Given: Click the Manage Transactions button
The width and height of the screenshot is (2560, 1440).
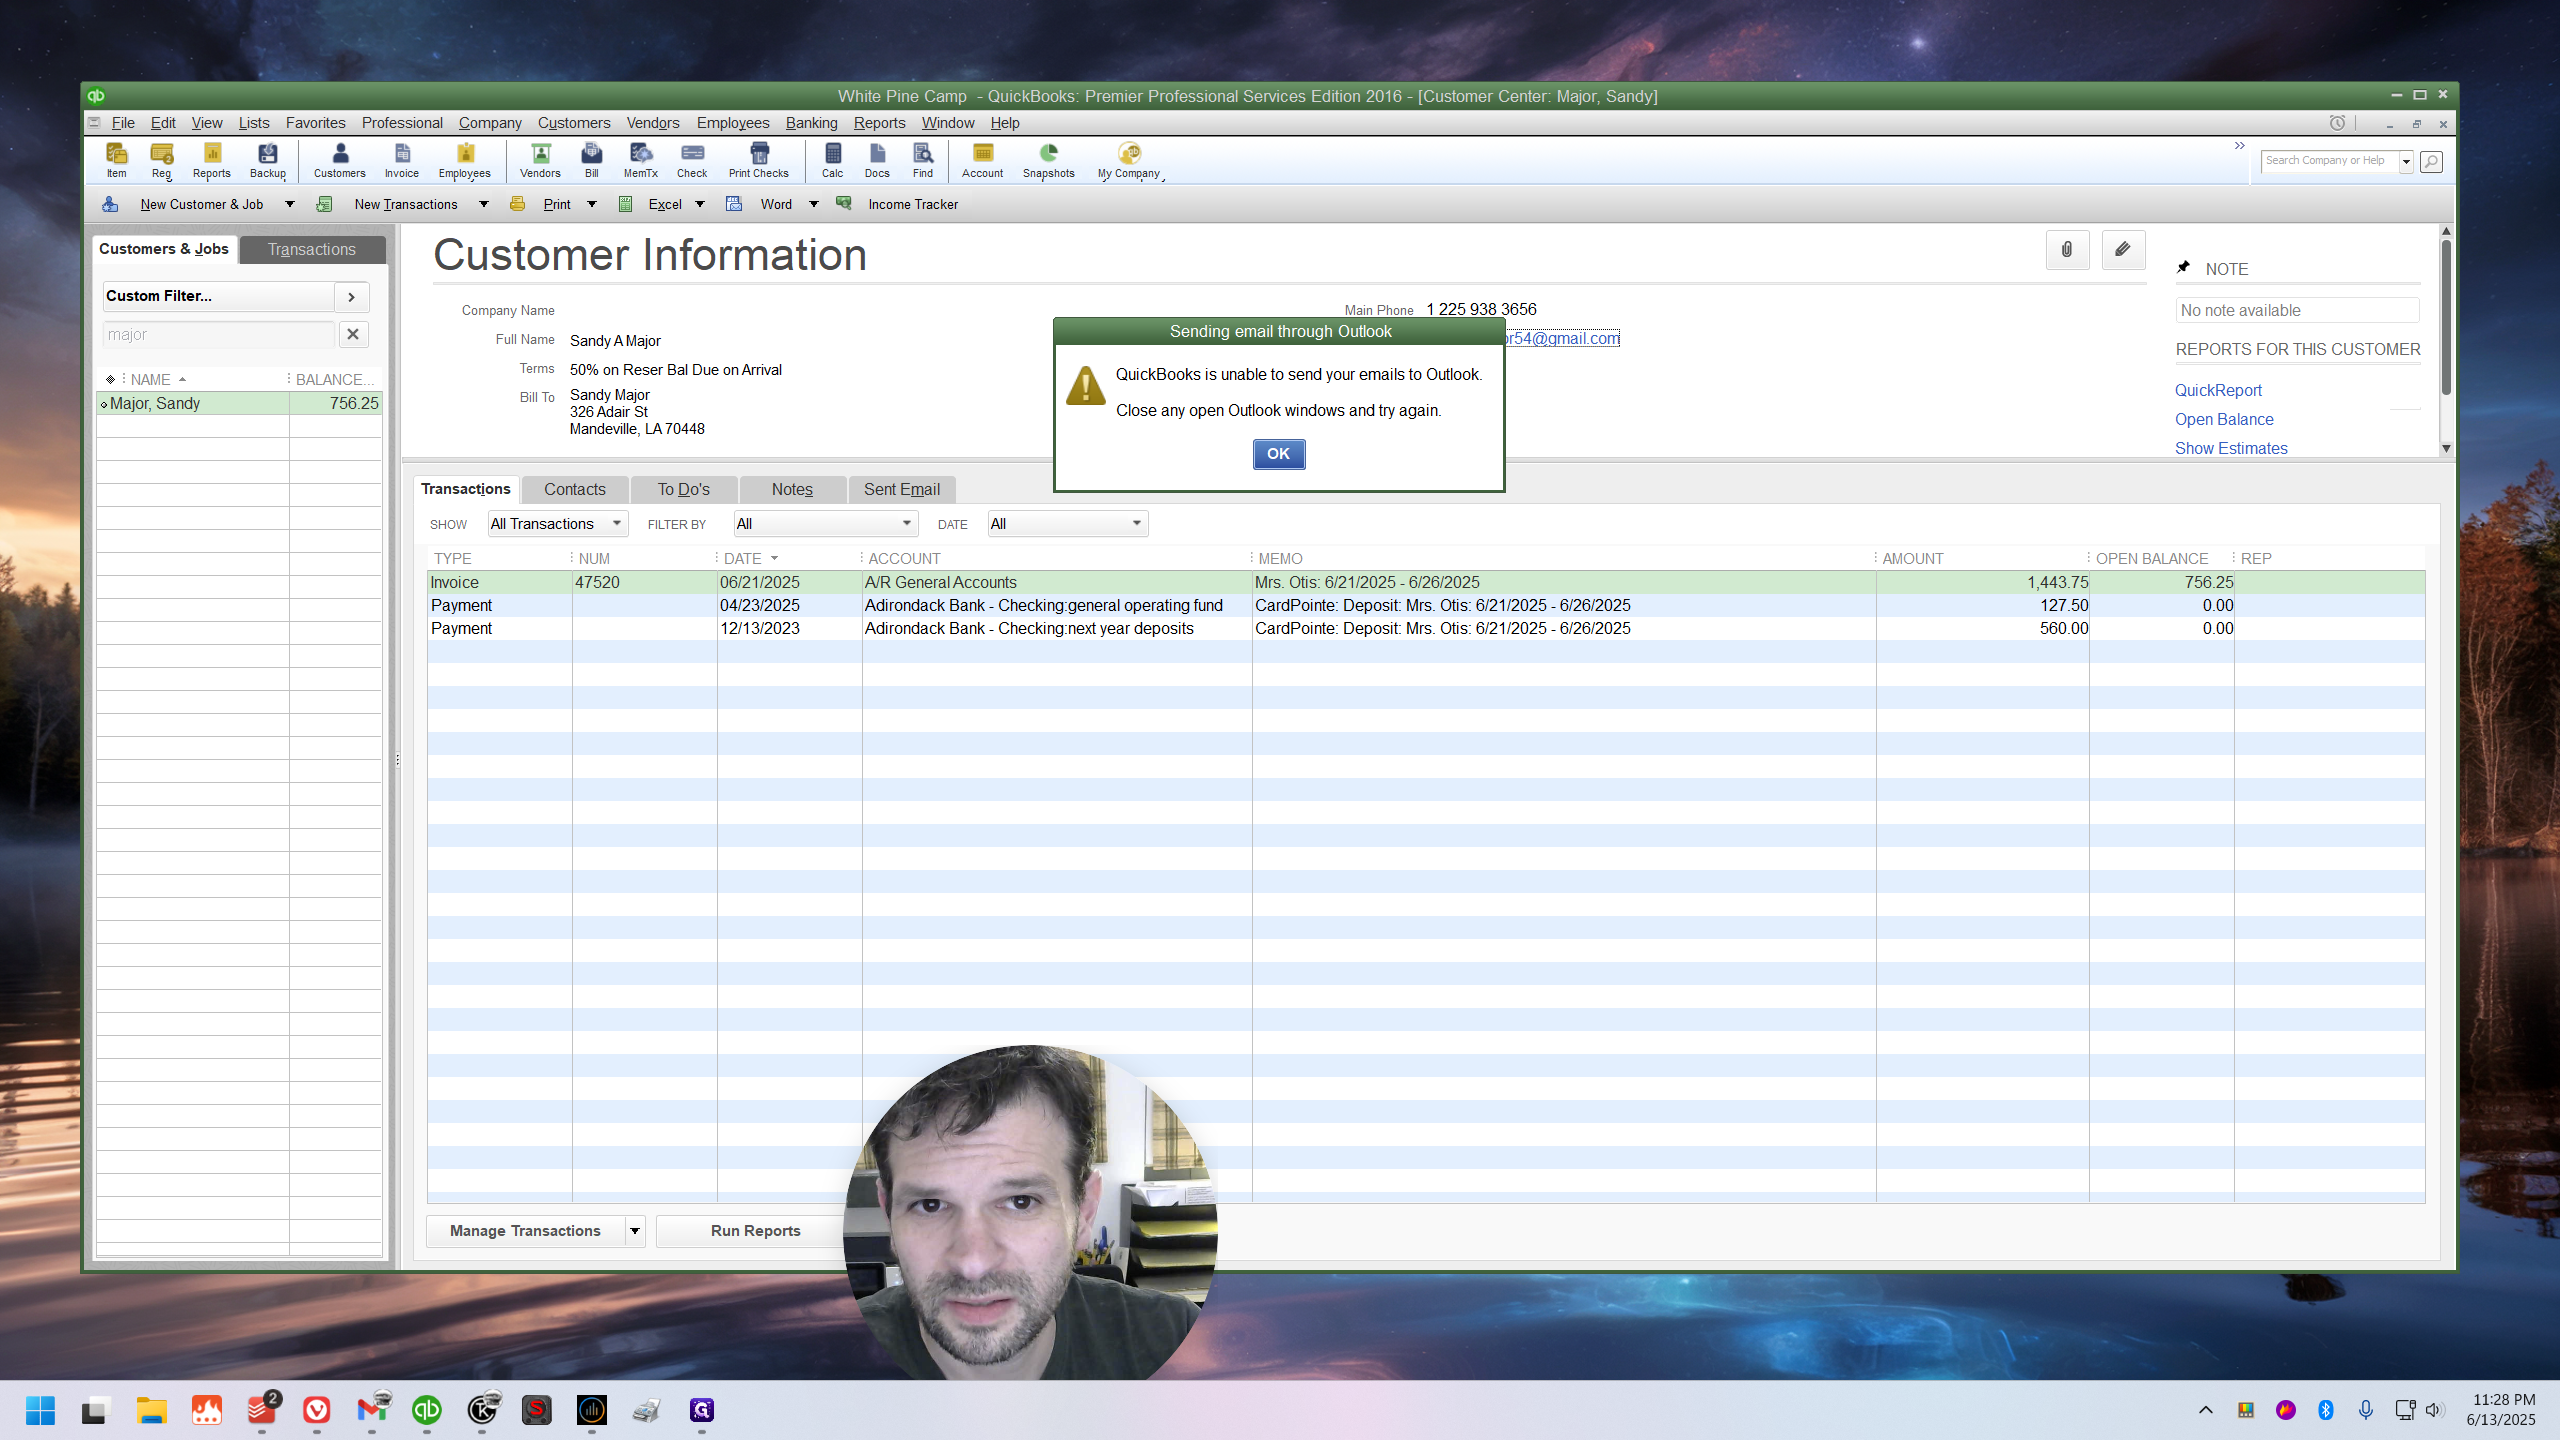Looking at the screenshot, I should pos(526,1231).
